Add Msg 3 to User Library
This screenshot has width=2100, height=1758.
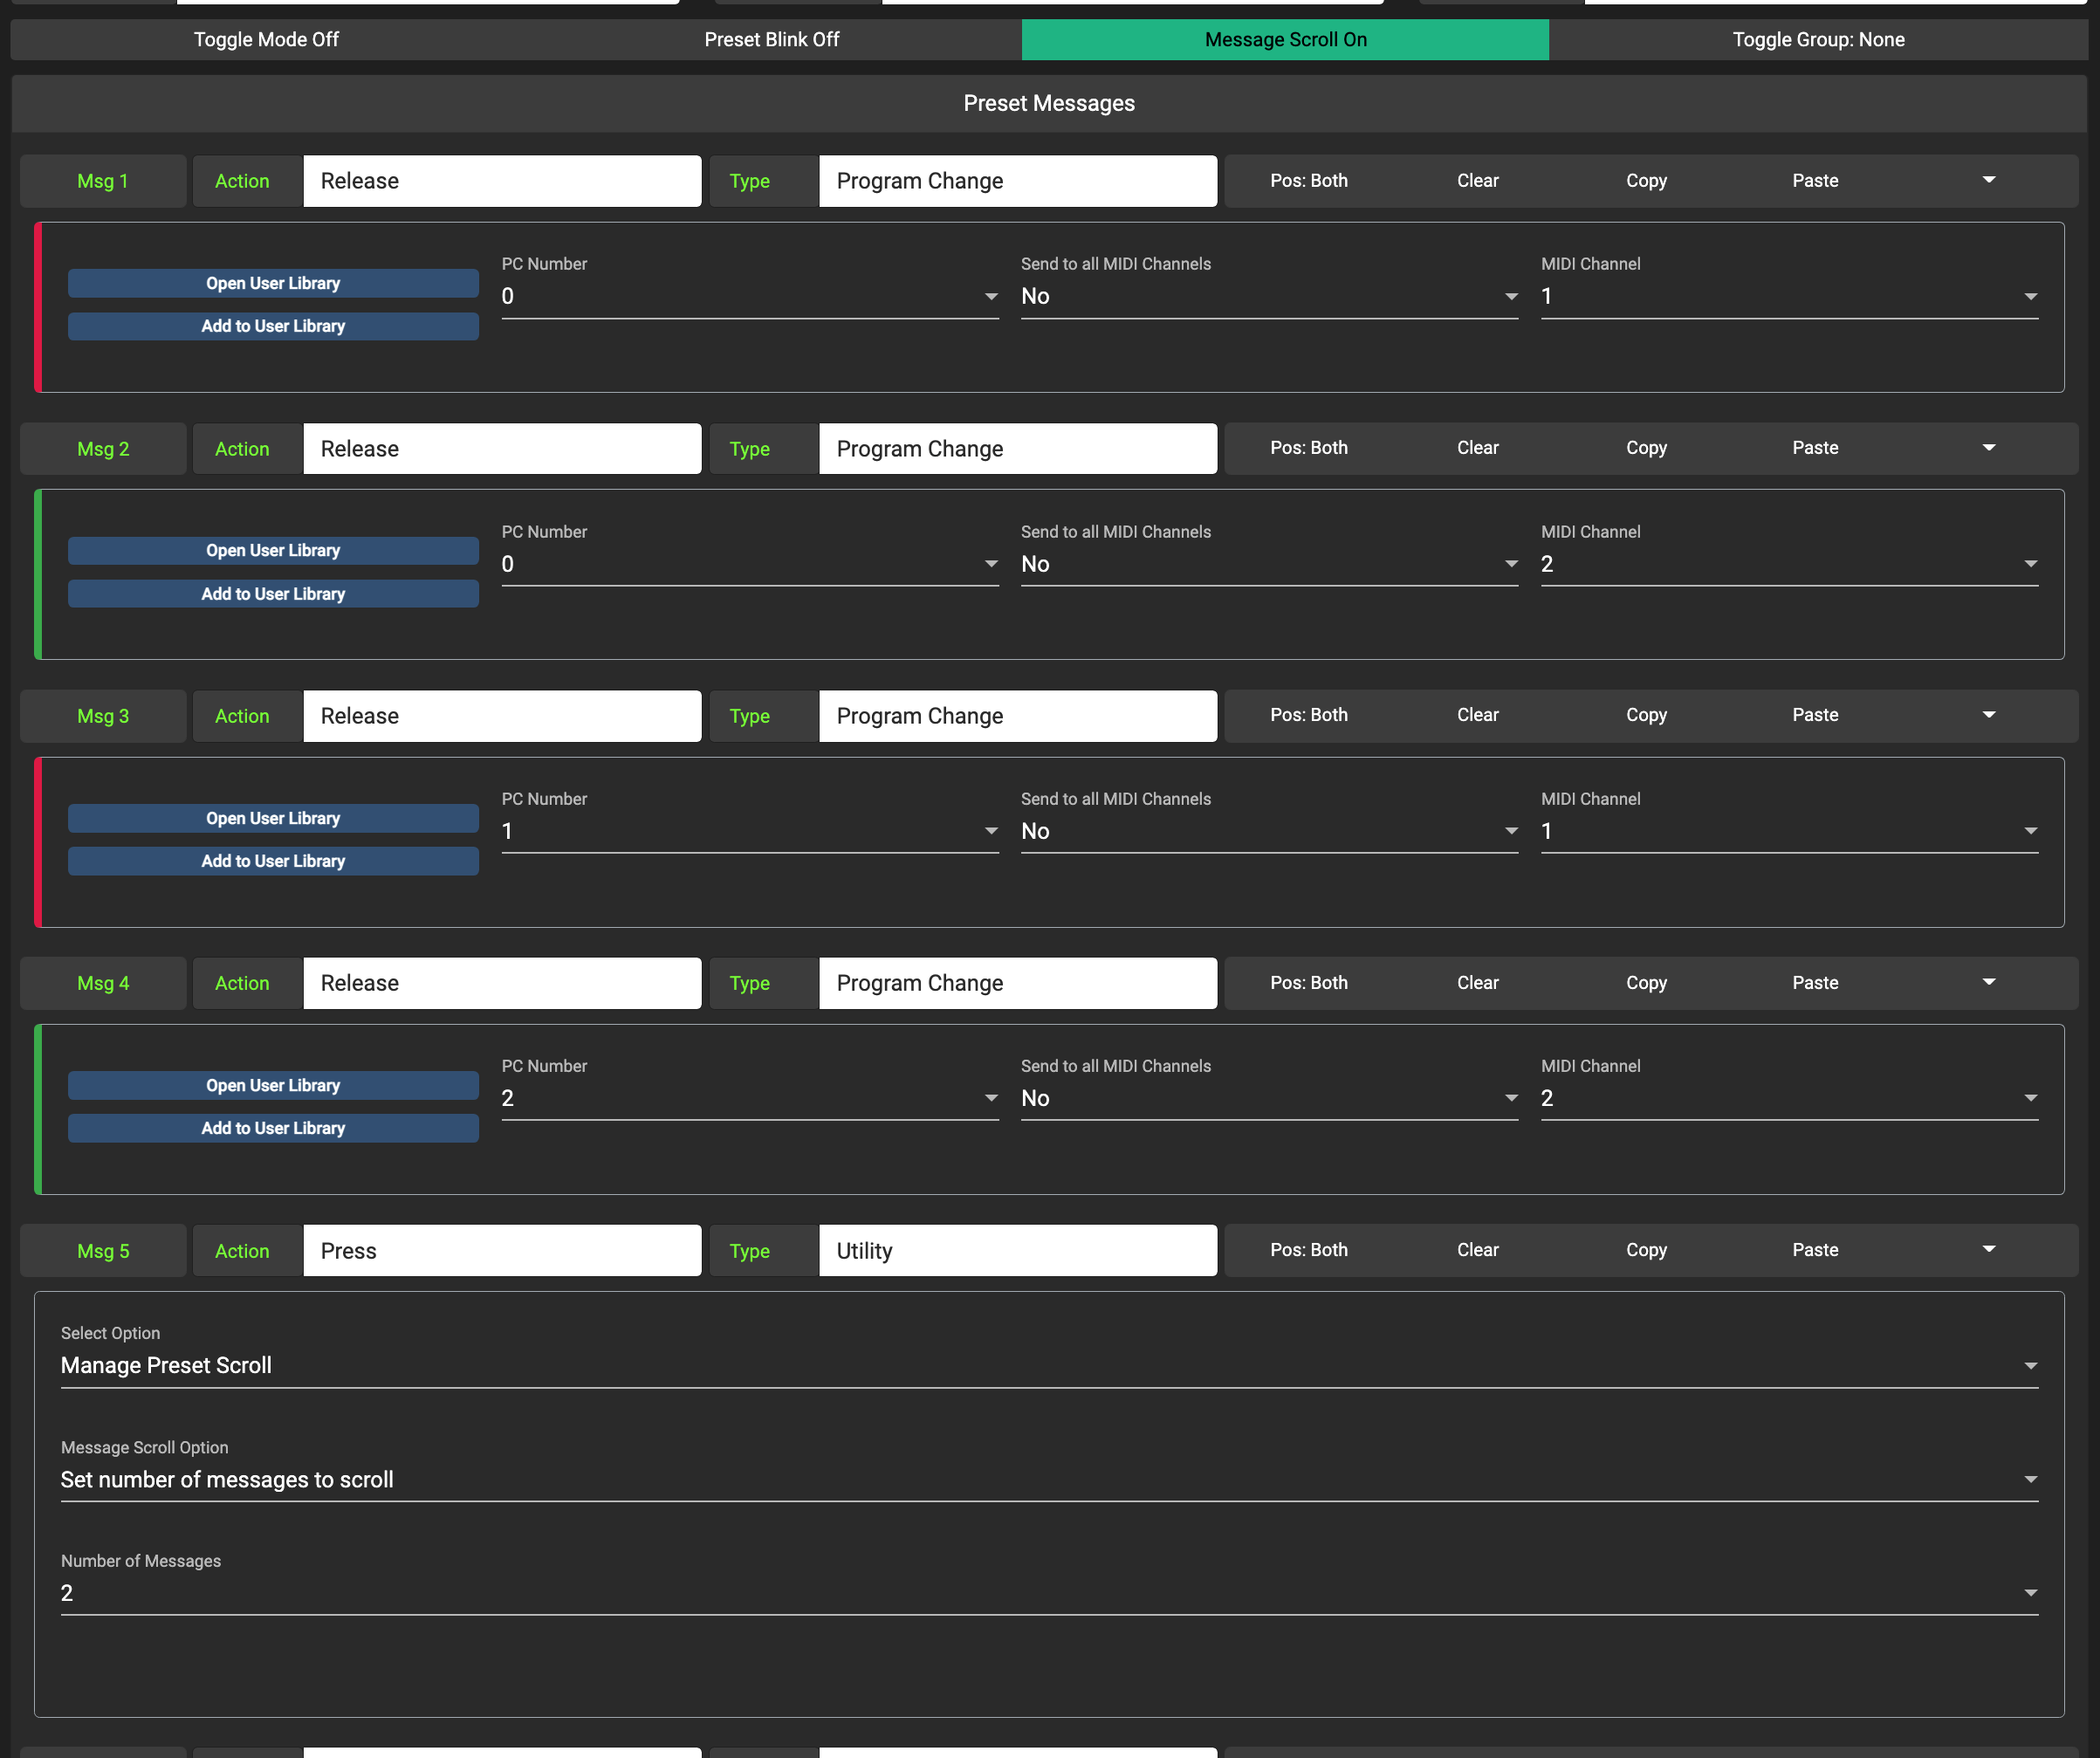point(273,861)
